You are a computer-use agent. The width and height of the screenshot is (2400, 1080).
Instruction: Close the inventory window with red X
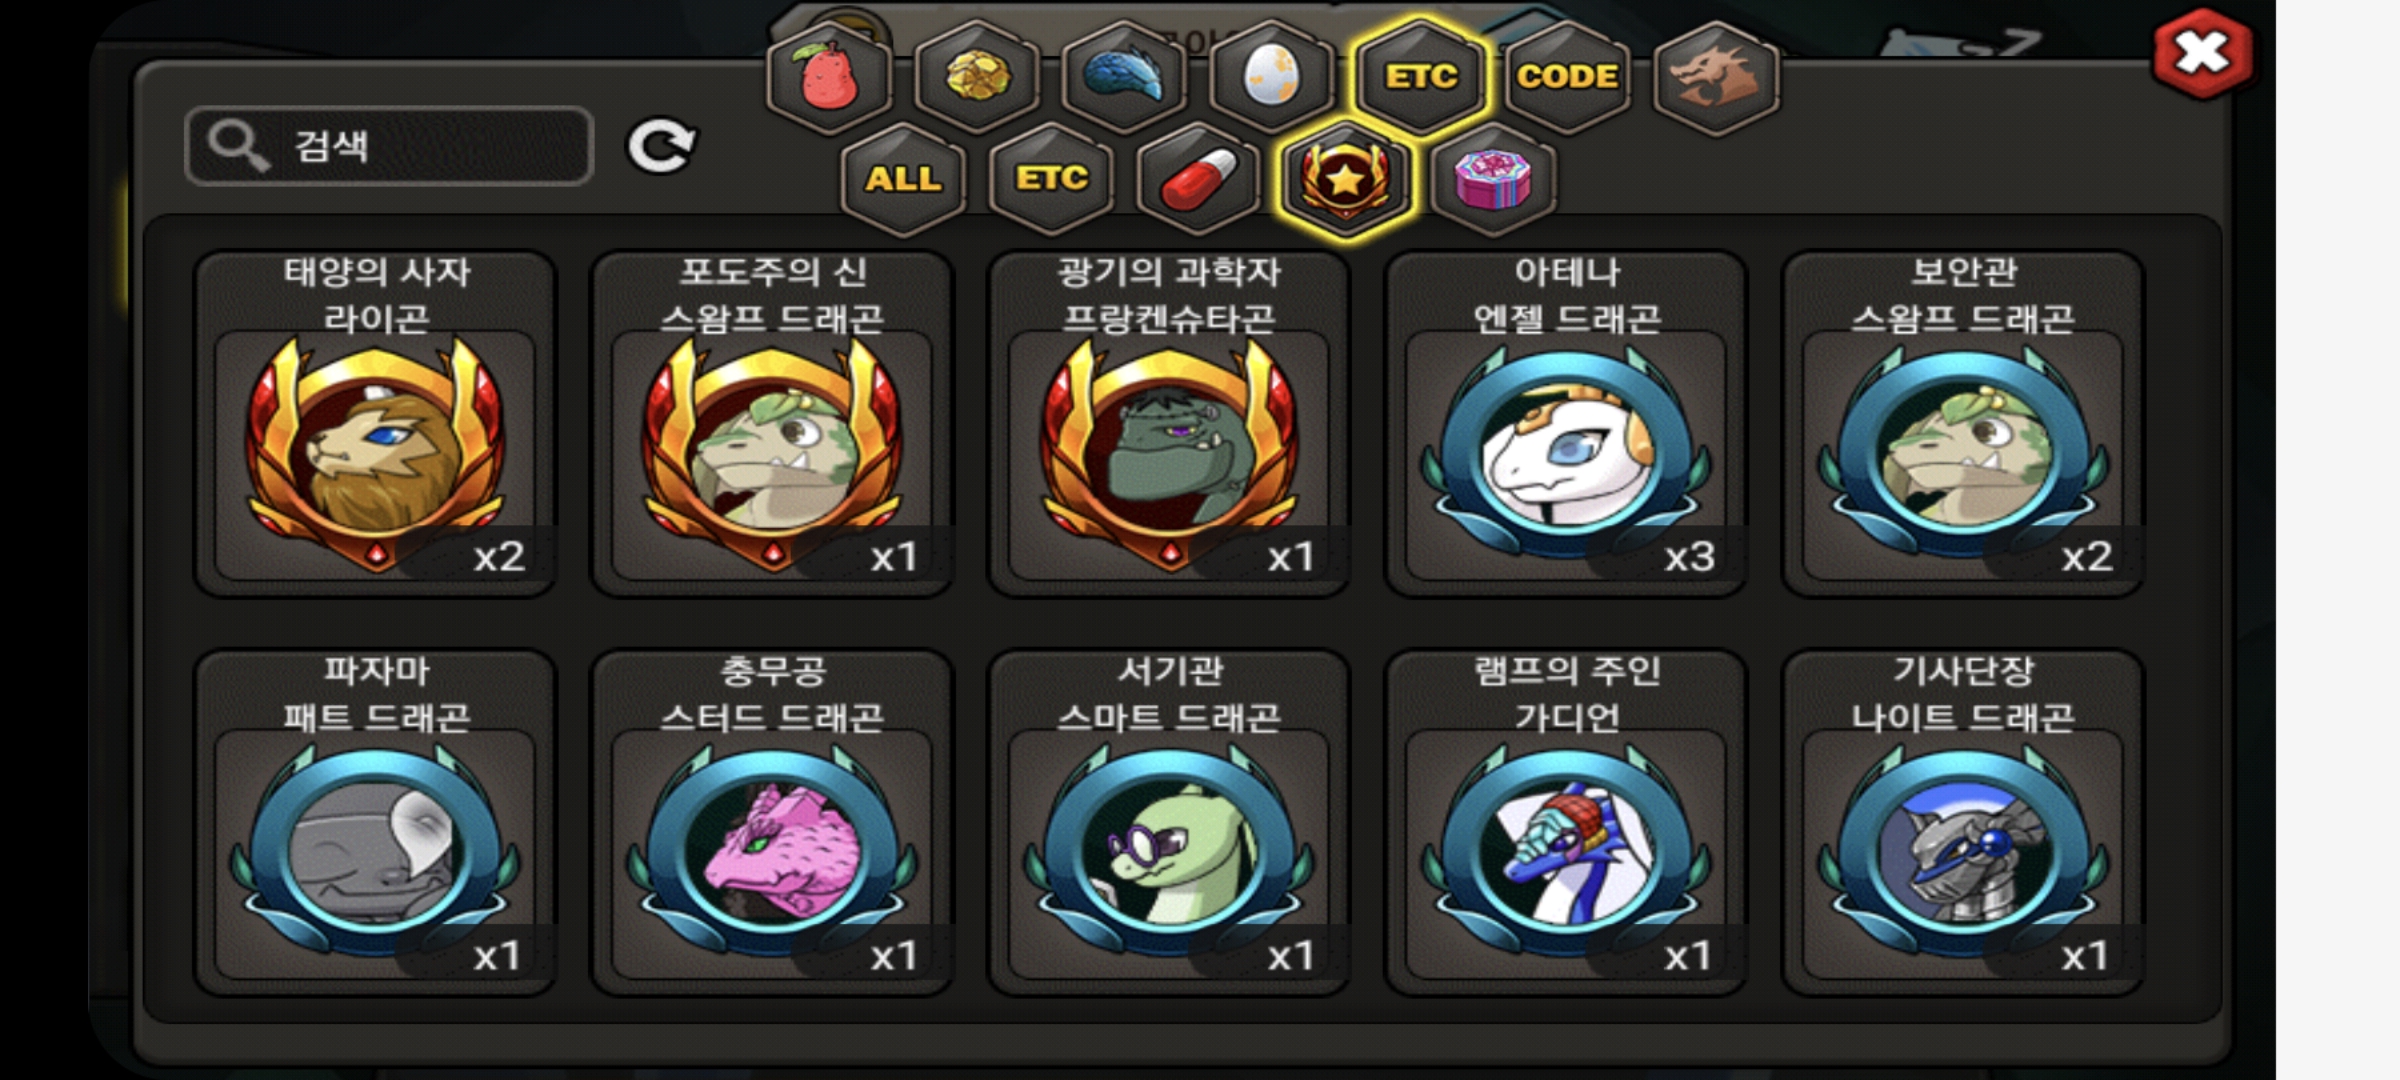[2202, 52]
